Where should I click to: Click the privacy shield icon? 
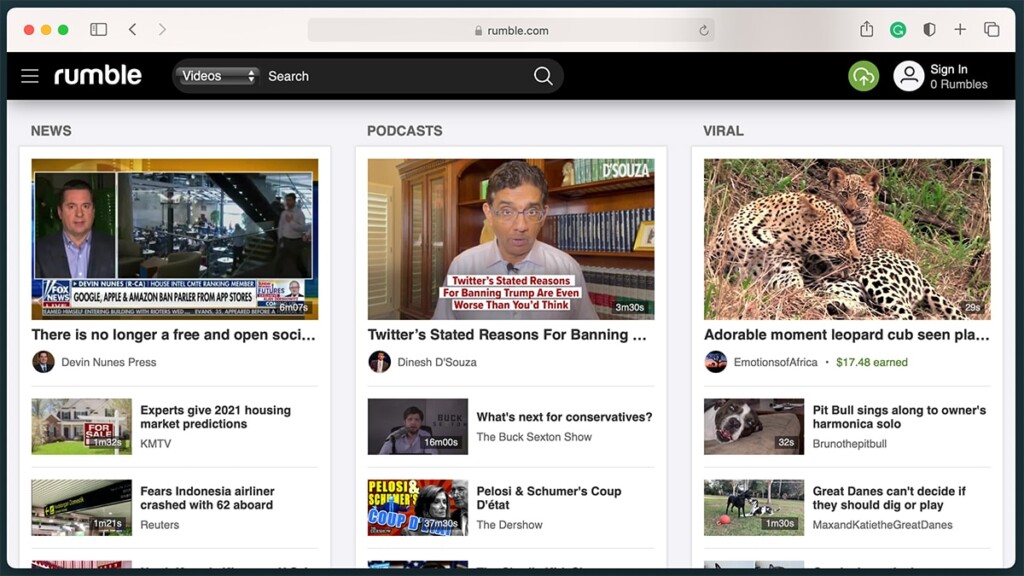click(929, 29)
